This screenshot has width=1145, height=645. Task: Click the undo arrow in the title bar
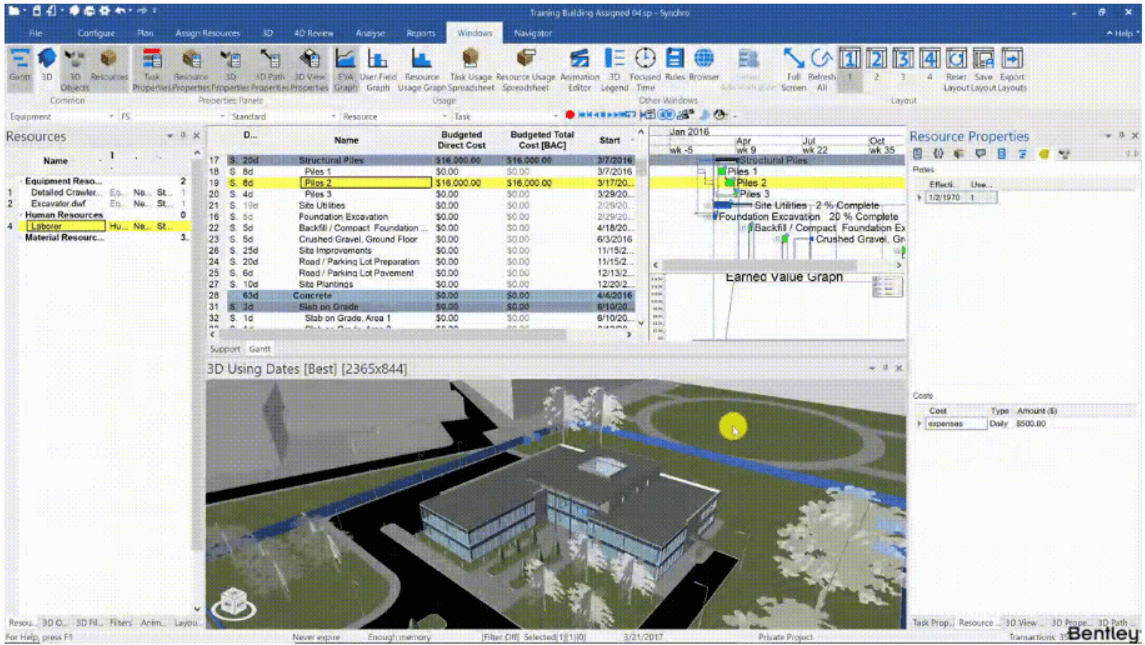[120, 11]
